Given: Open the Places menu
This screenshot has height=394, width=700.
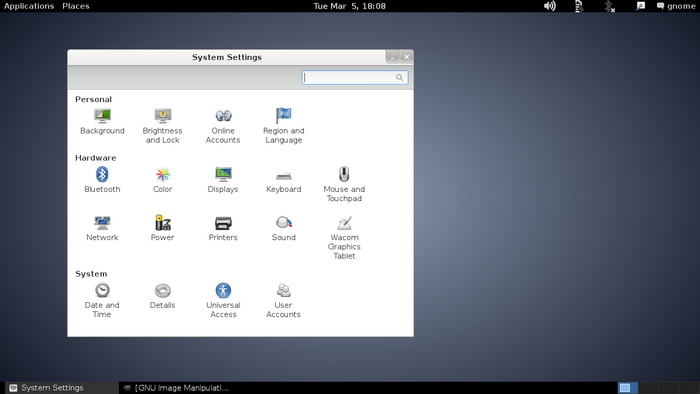Looking at the screenshot, I should 76,6.
